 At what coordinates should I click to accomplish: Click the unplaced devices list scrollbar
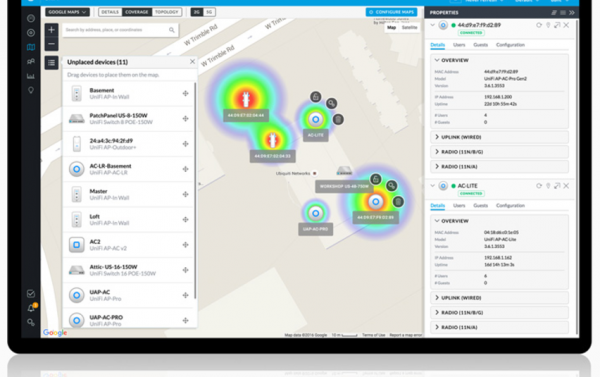point(195,191)
